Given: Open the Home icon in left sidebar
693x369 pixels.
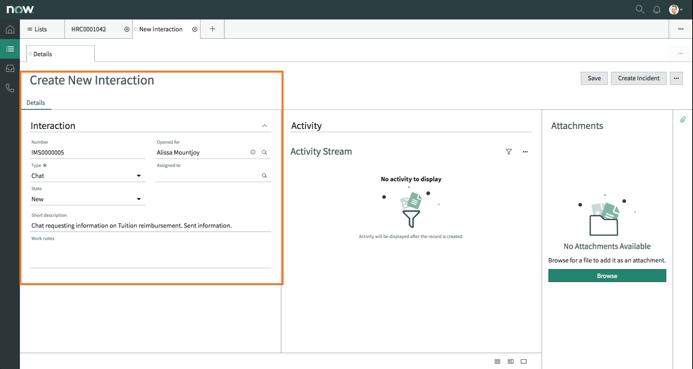Looking at the screenshot, I should click(x=10, y=30).
